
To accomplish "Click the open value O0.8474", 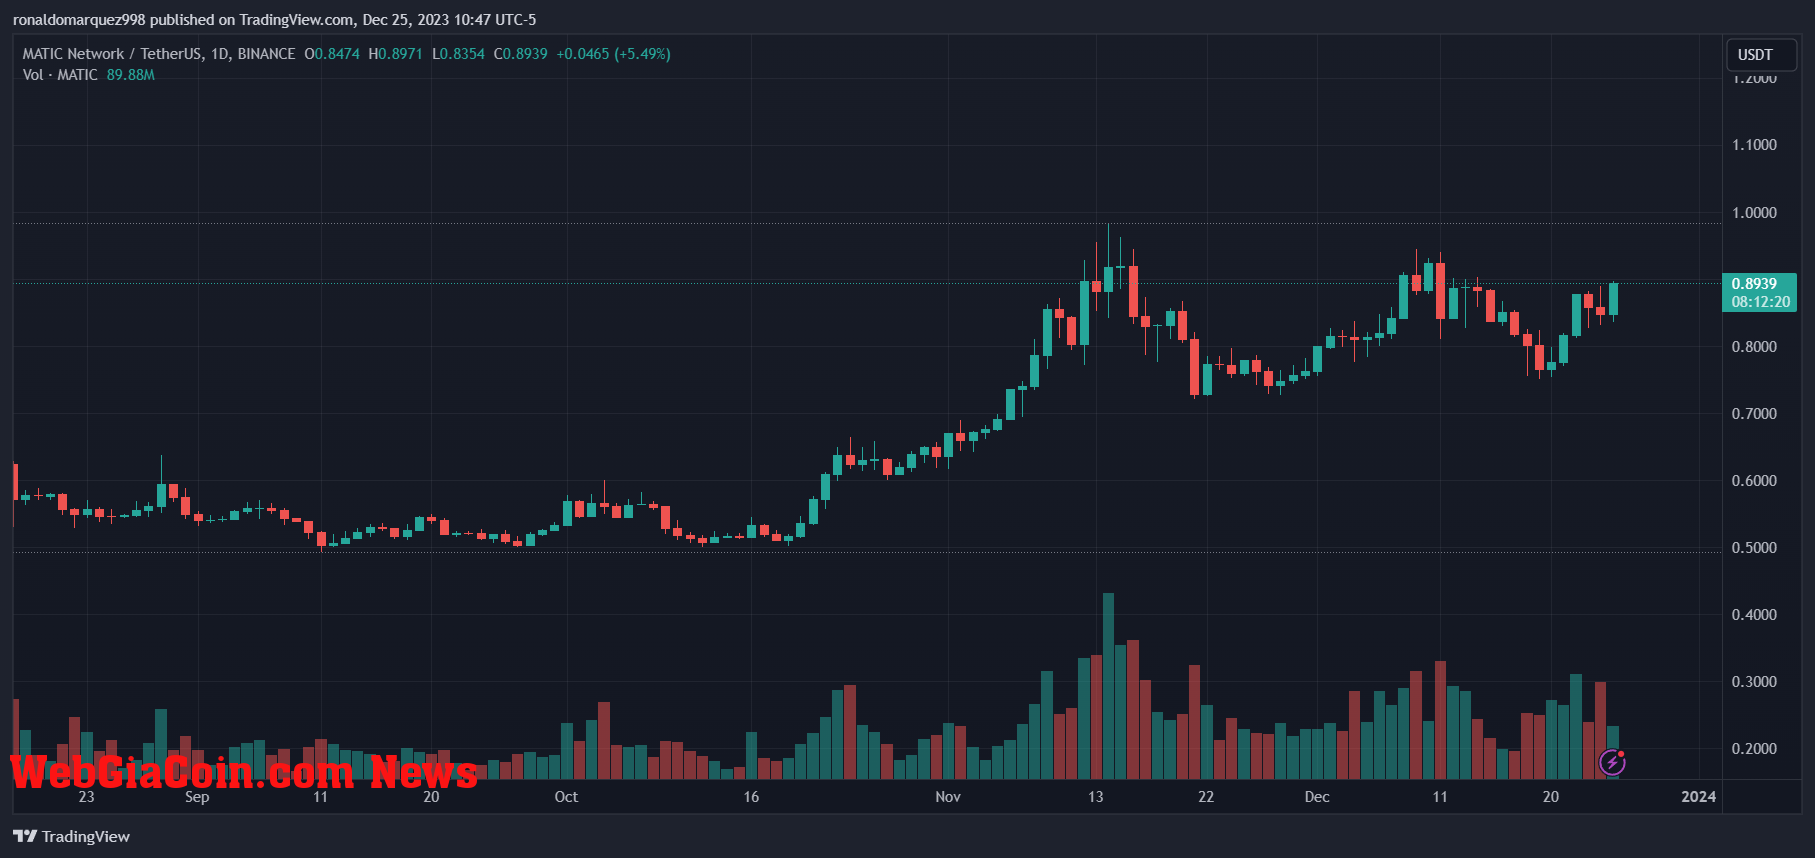I will click(332, 54).
